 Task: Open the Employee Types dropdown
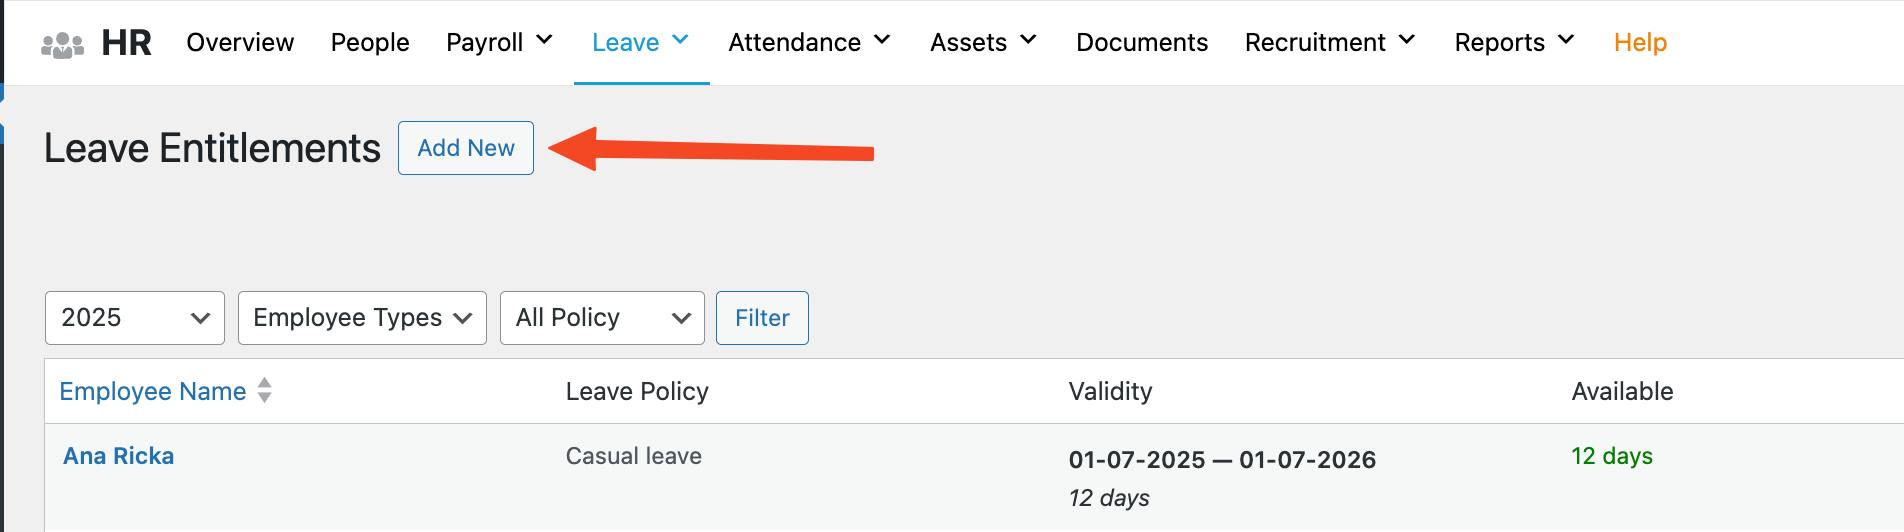point(362,318)
